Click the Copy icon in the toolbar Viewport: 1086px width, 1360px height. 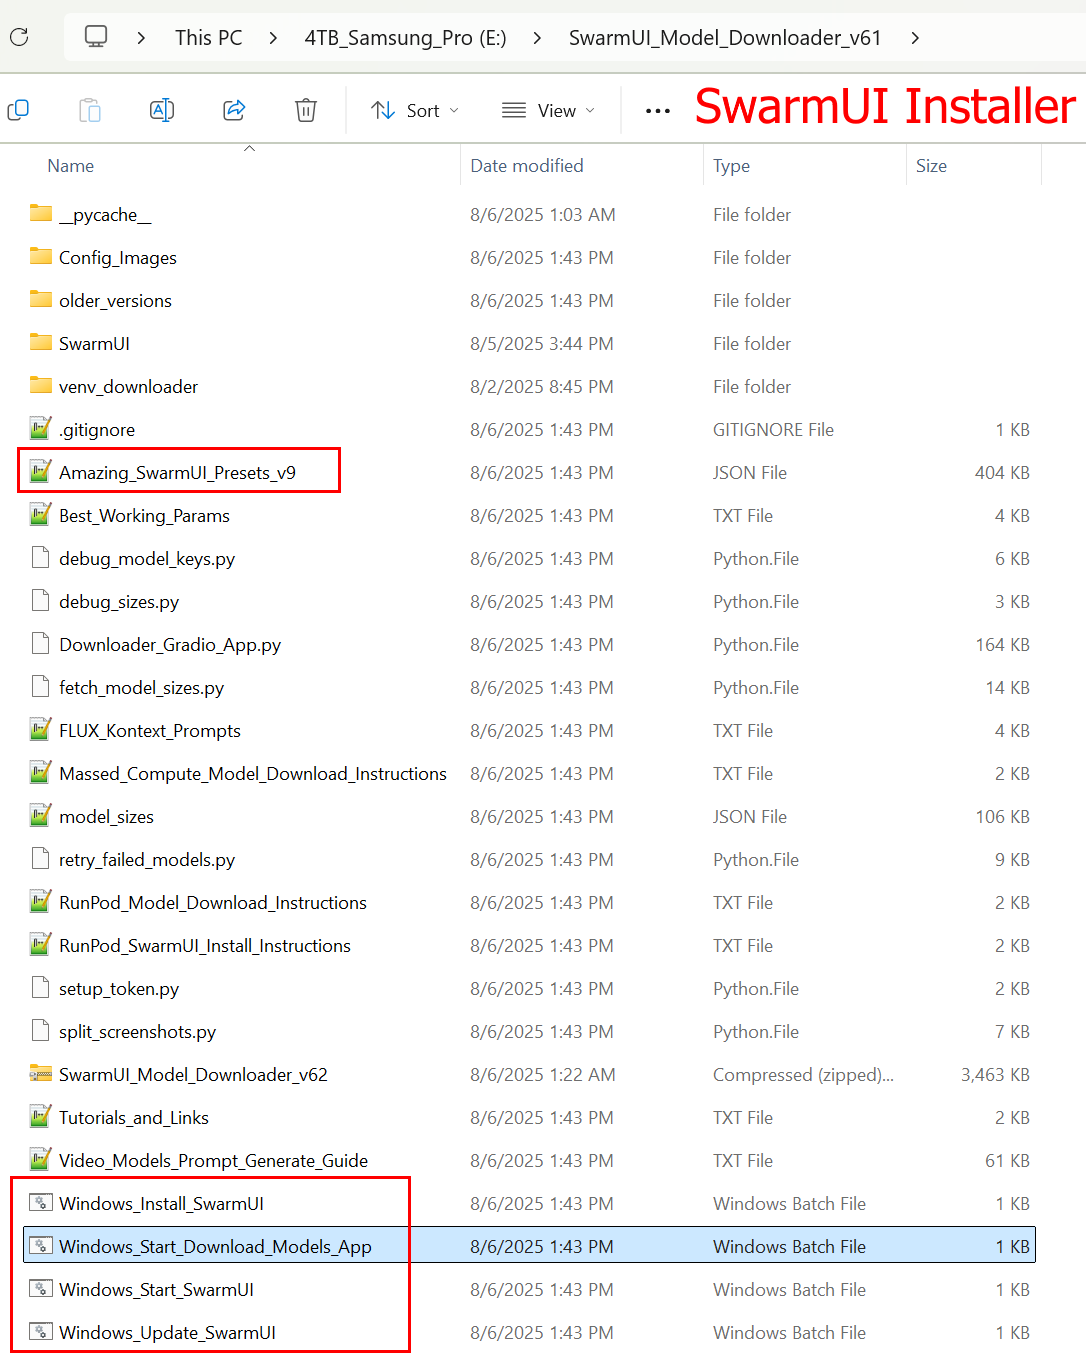[18, 110]
